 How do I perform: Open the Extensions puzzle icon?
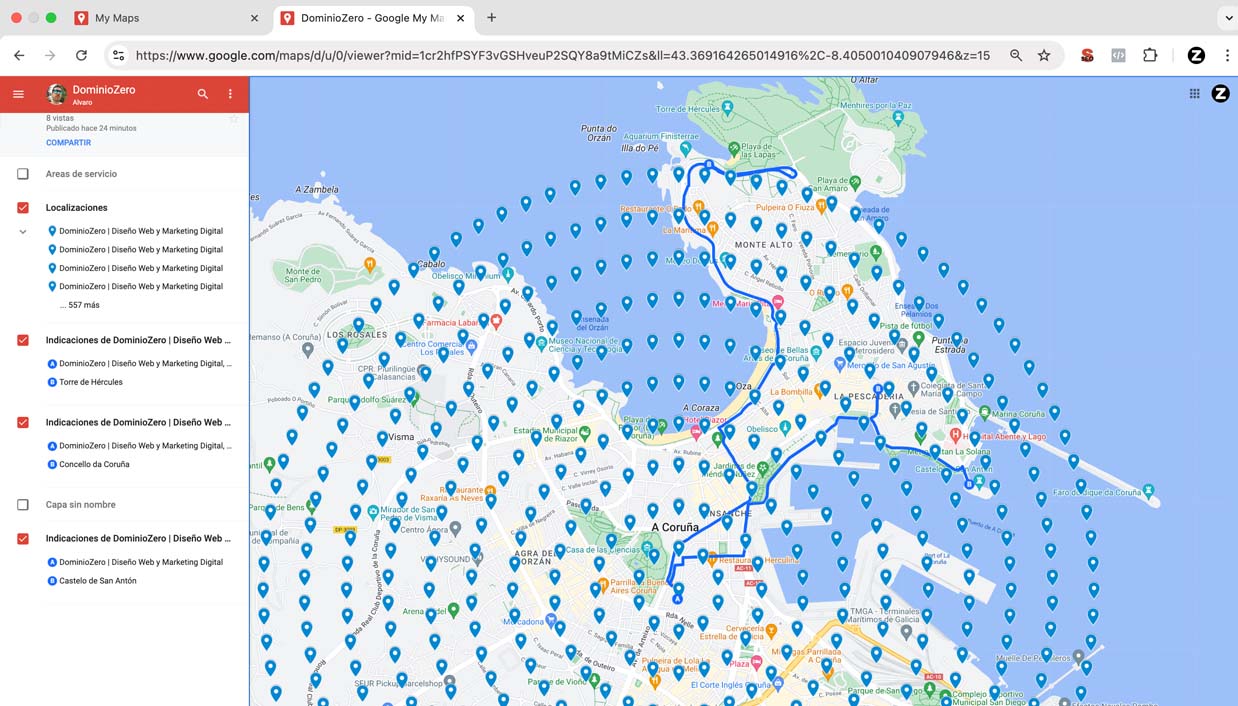click(x=1150, y=56)
